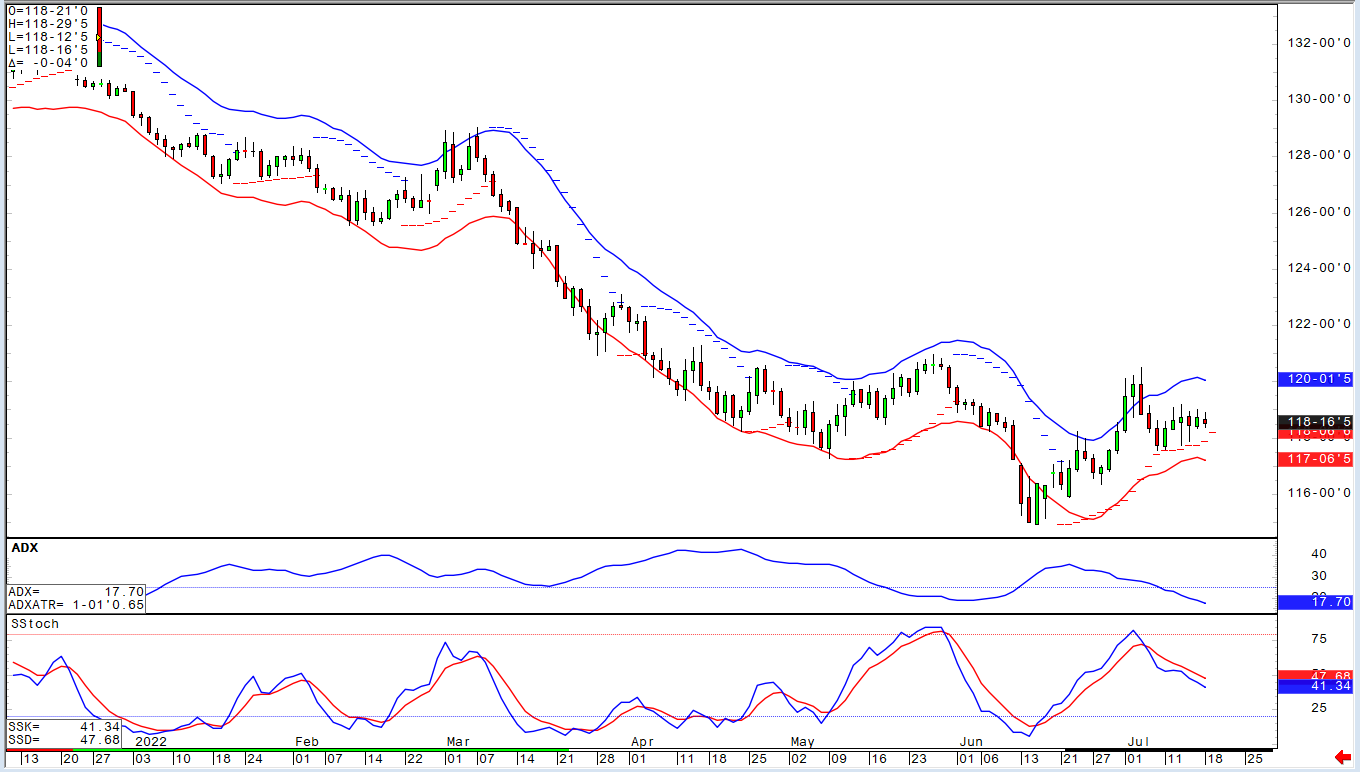Click the 124-00'0 price scale label
Screen dimensions: 1360x772
1321,268
